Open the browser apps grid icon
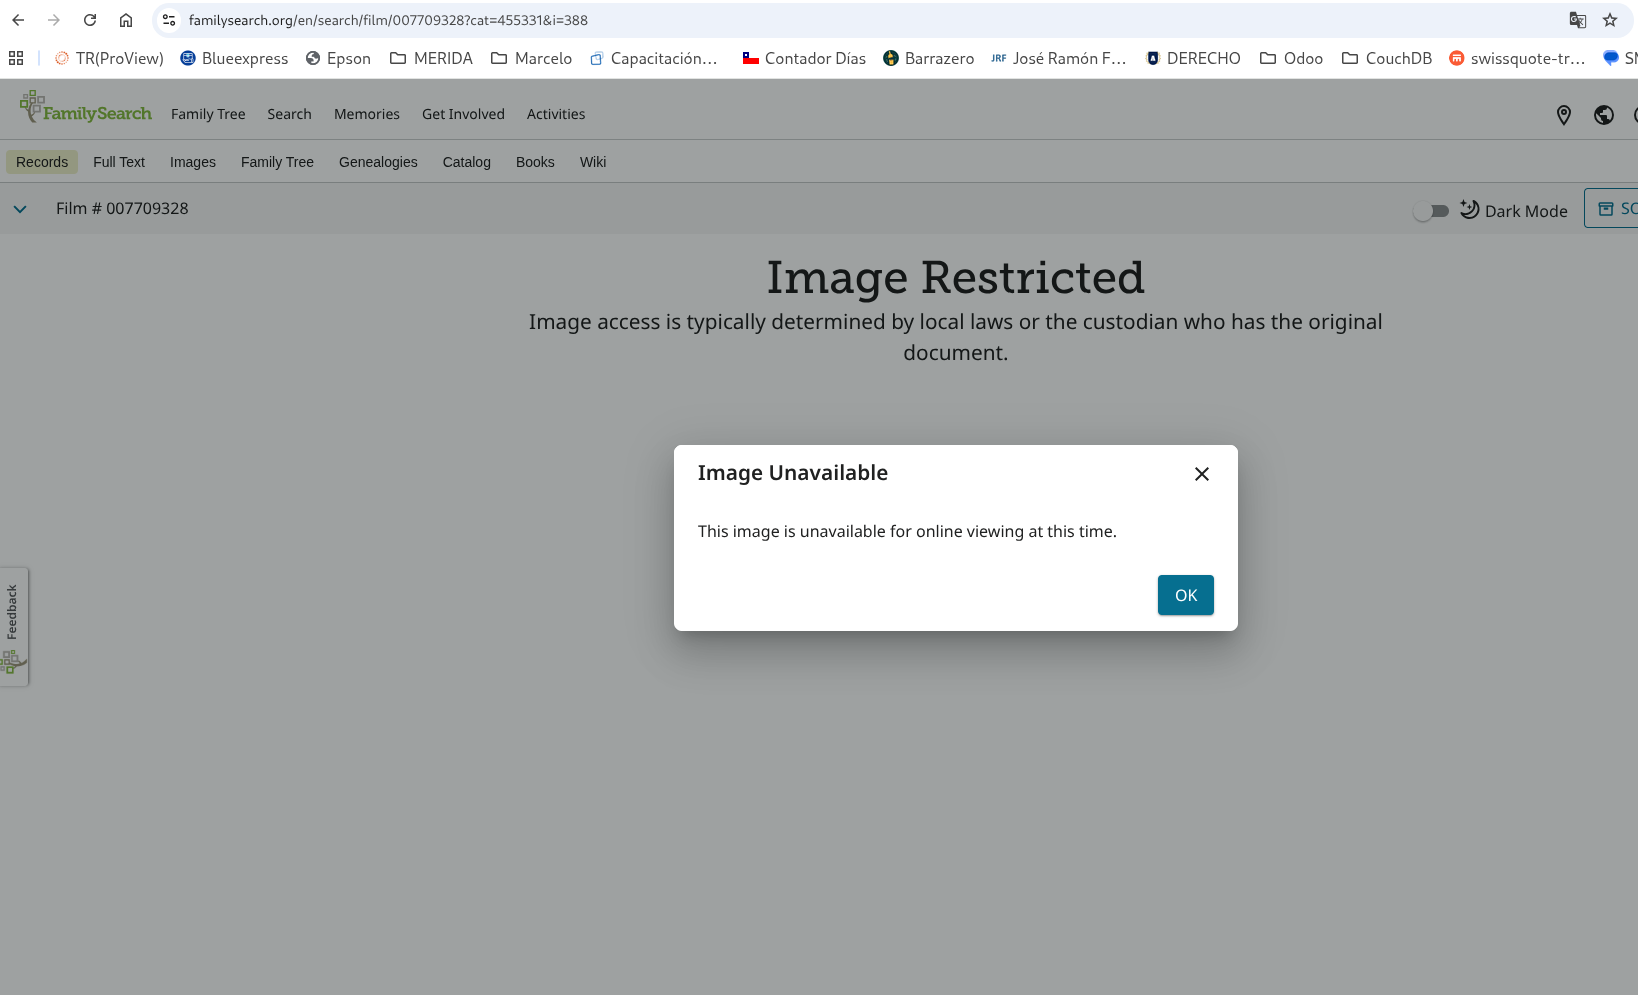The width and height of the screenshot is (1638, 995). point(16,58)
